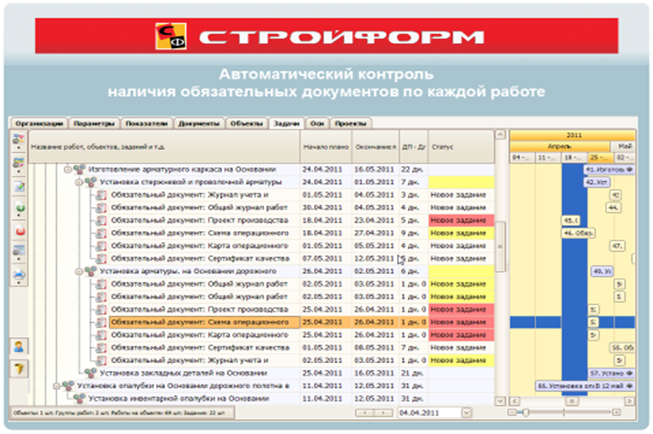The height and width of the screenshot is (434, 653).
Task: Click the zoom-in plus button of Gantt slider
Action: tap(616, 413)
